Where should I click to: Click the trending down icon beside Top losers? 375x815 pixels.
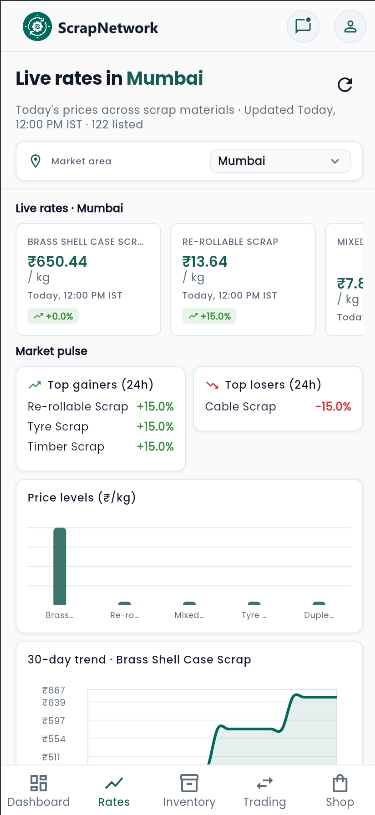pyautogui.click(x=212, y=385)
